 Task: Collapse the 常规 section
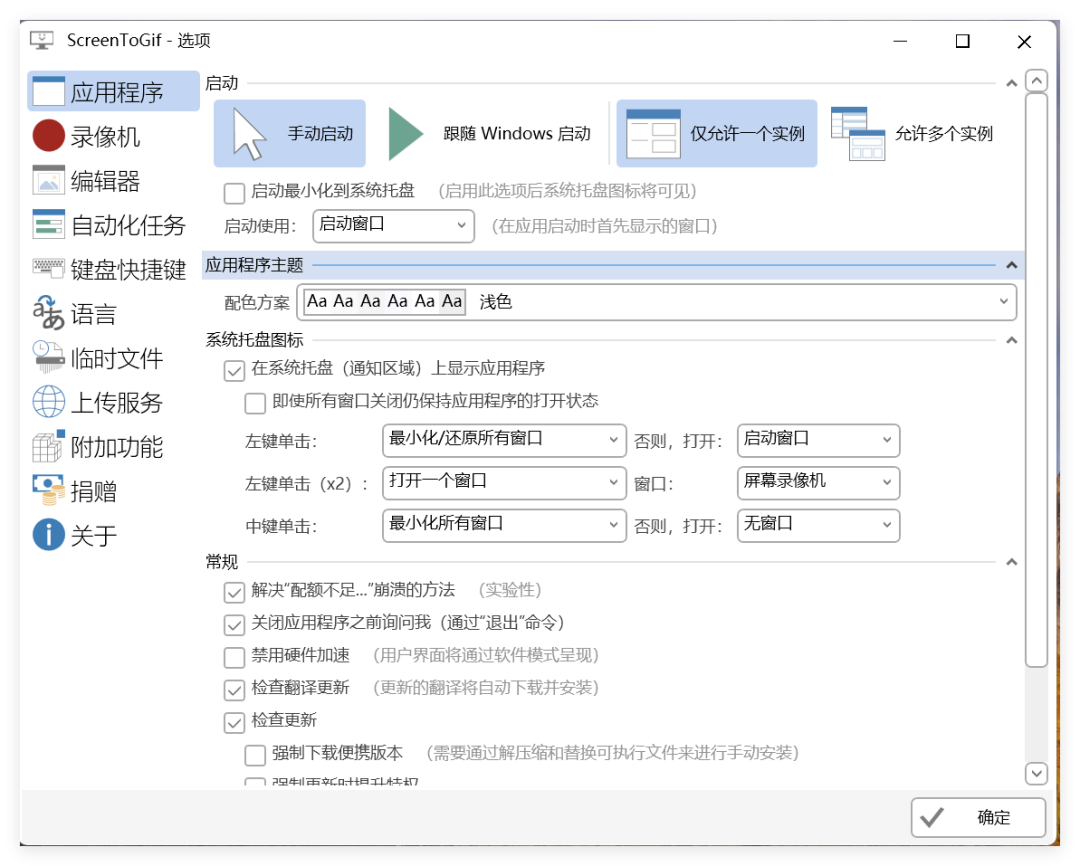coord(1011,562)
